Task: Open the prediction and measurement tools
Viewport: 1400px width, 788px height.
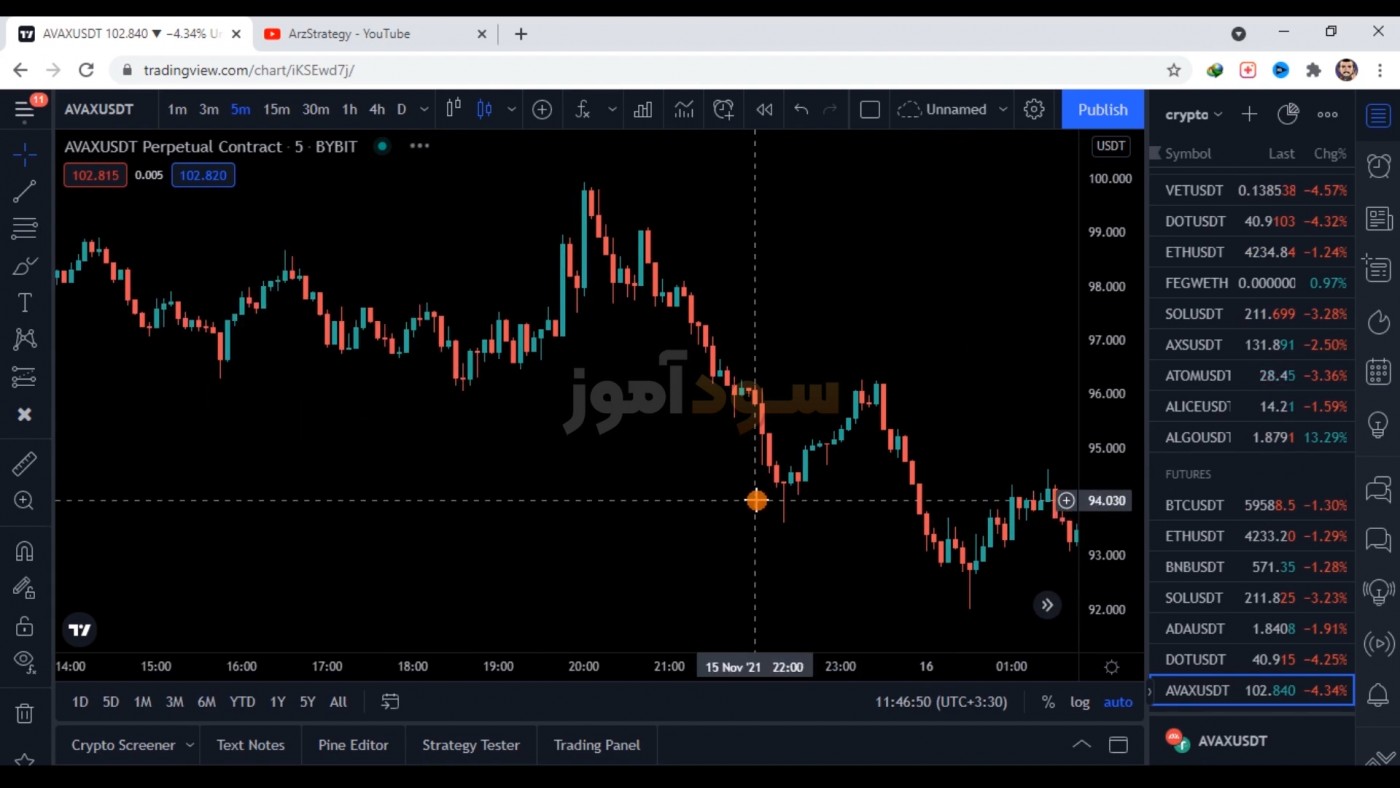Action: (24, 377)
